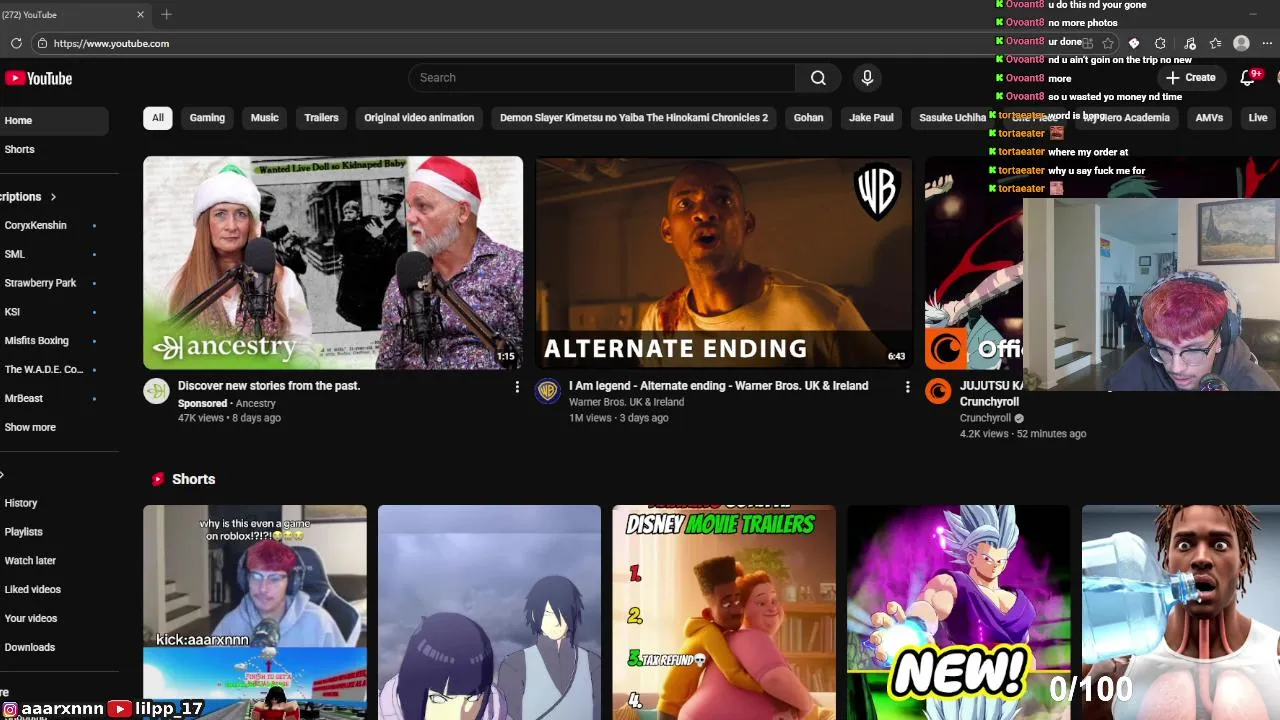The height and width of the screenshot is (720, 1280).
Task: Click the favorites star icon in address bar
Action: click(x=1108, y=43)
